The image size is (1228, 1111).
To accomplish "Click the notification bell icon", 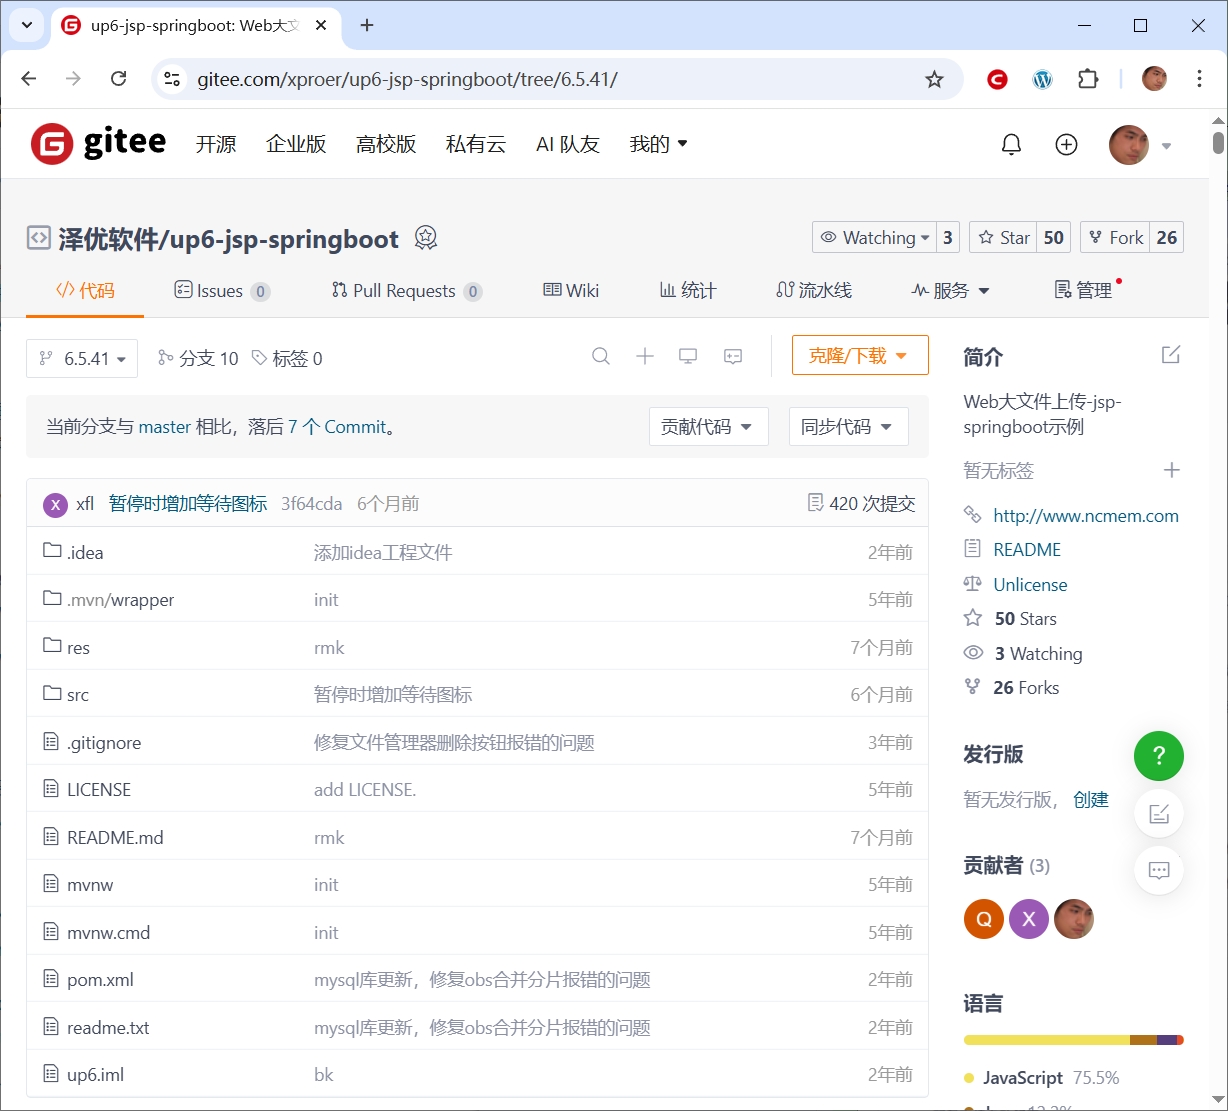I will (x=1011, y=145).
